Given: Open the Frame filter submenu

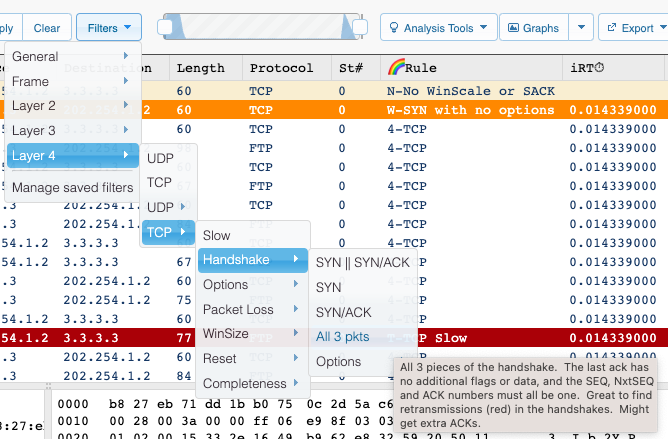Looking at the screenshot, I should [72, 81].
